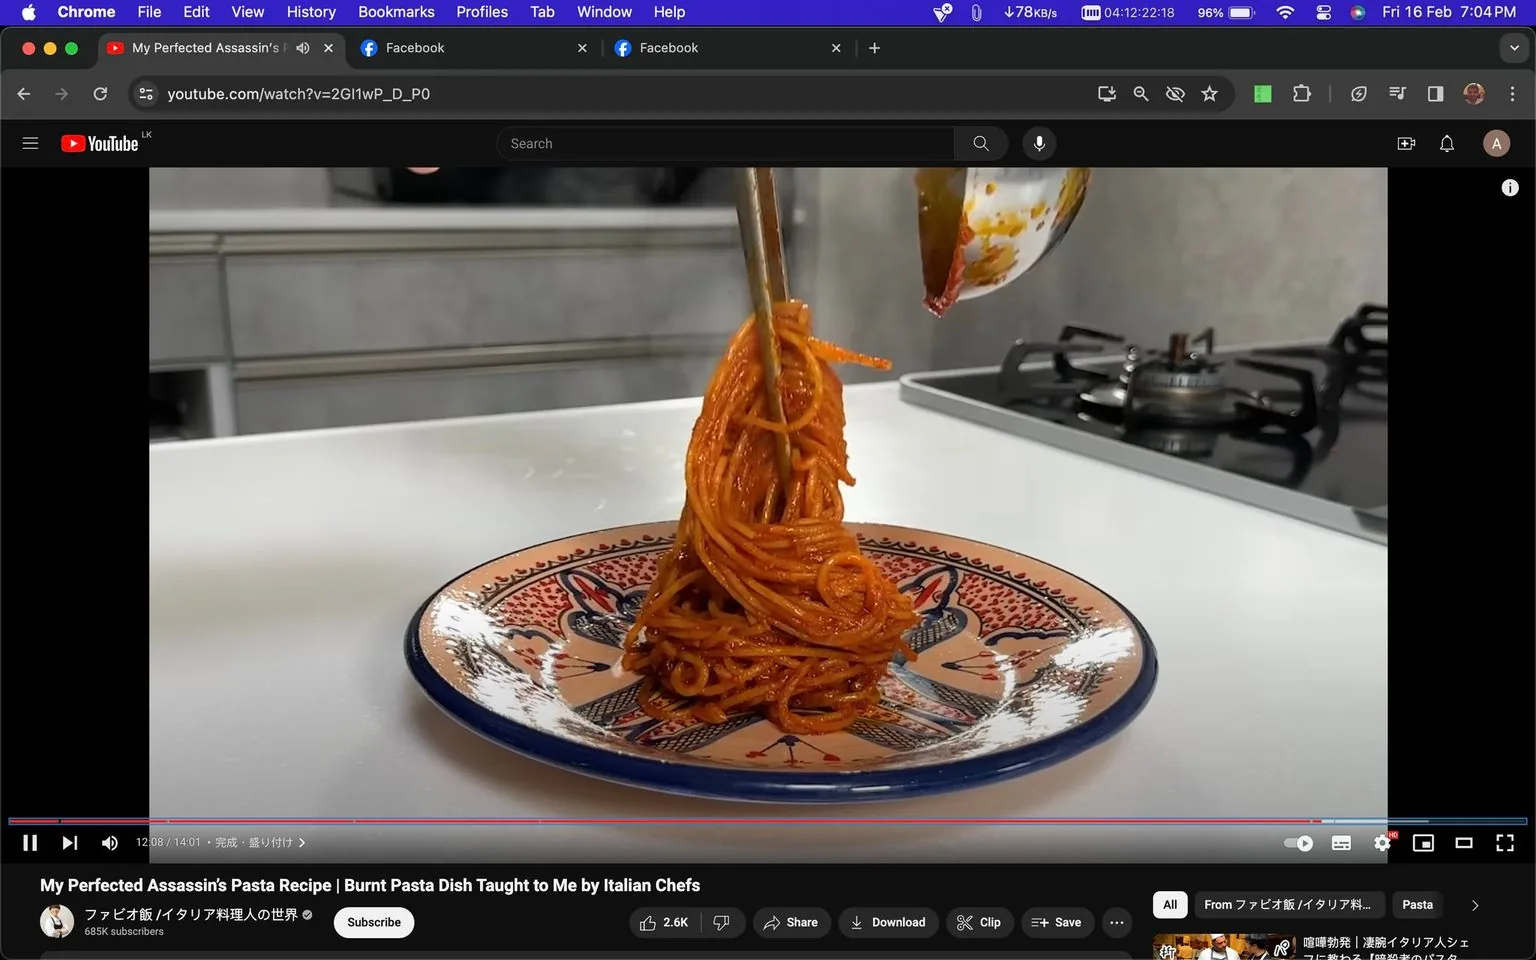The height and width of the screenshot is (960, 1536).
Task: Subscribe to the channel
Action: point(373,922)
